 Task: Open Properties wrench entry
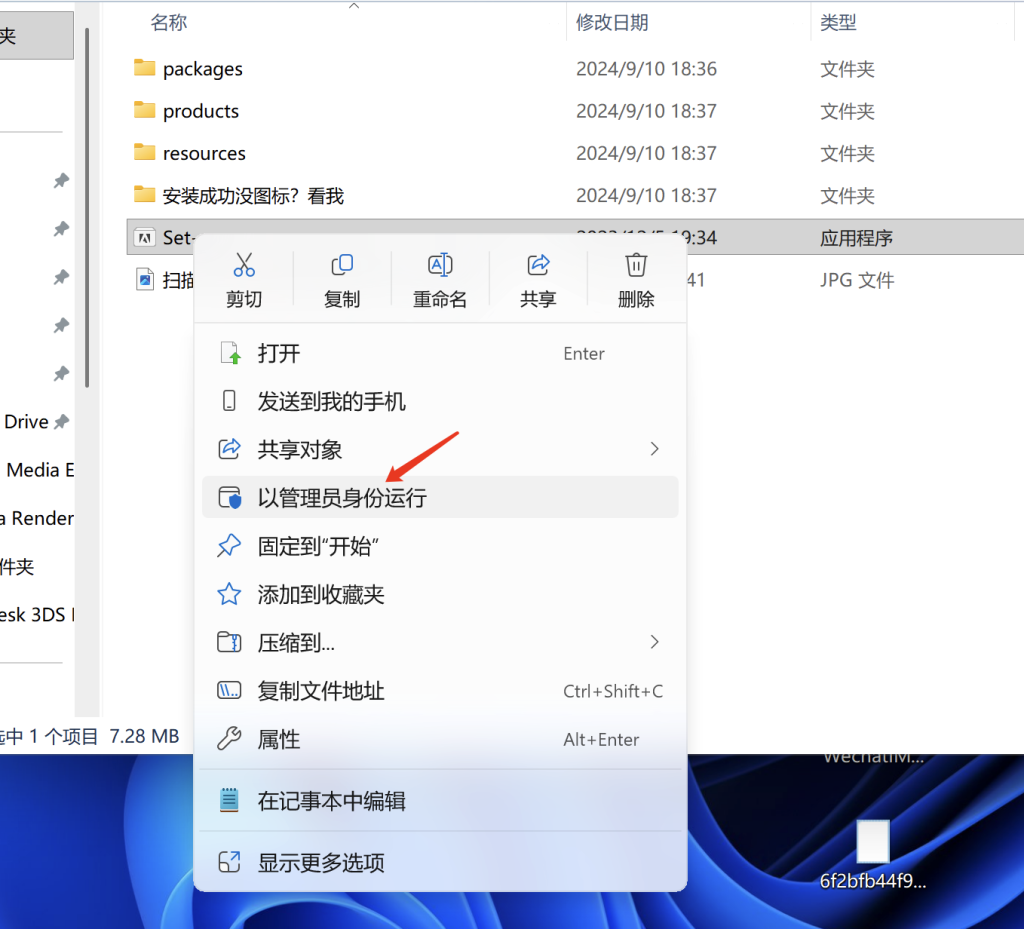278,739
